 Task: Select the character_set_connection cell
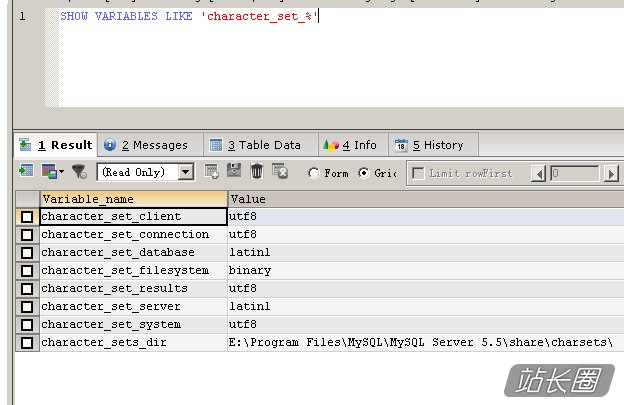click(134, 234)
